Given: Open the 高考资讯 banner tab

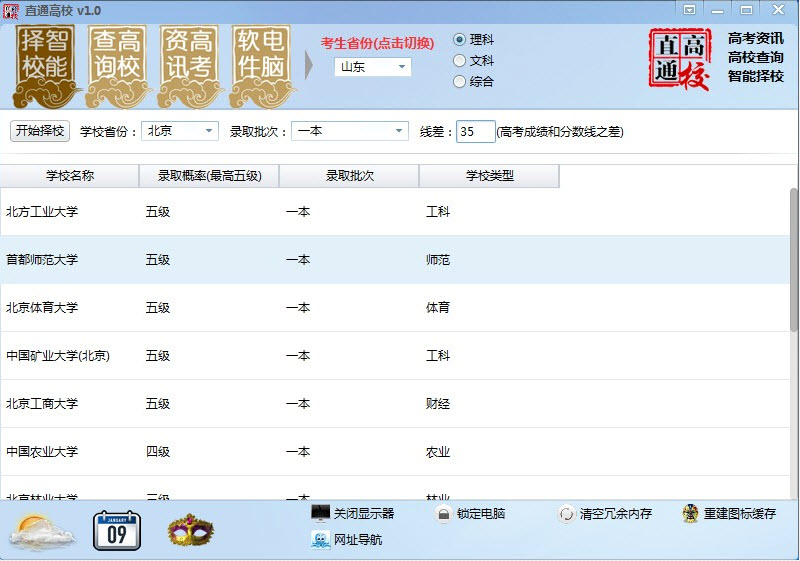Looking at the screenshot, I should pyautogui.click(x=189, y=66).
